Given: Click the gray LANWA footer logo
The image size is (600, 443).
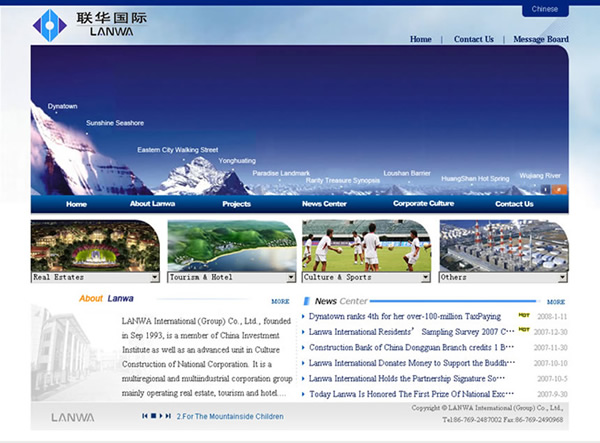Looking at the screenshot, I should click(x=73, y=417).
